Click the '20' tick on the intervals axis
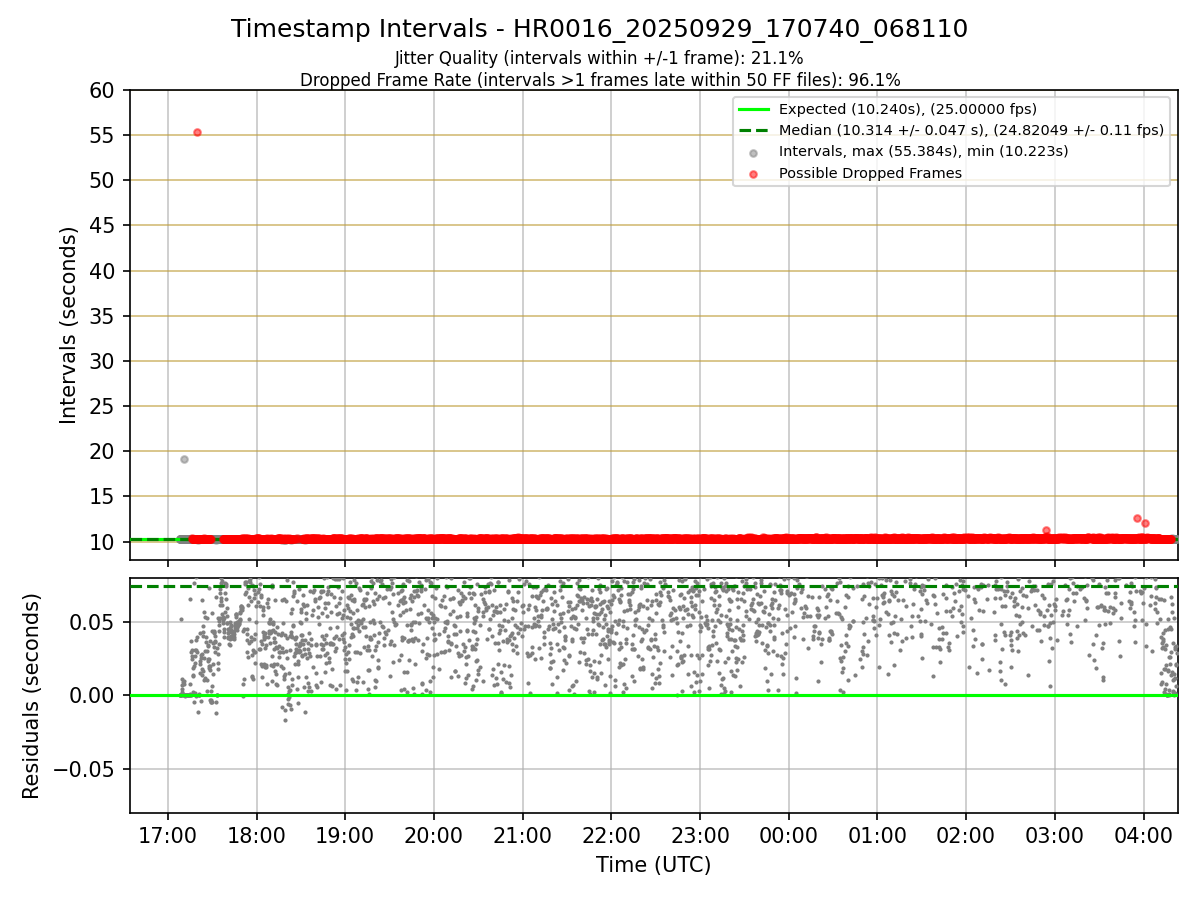The width and height of the screenshot is (1200, 900). (103, 452)
